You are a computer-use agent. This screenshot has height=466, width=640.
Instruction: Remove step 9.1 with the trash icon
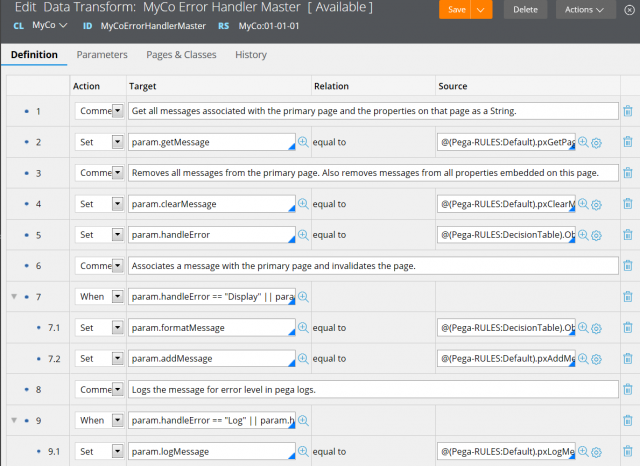[627, 452]
